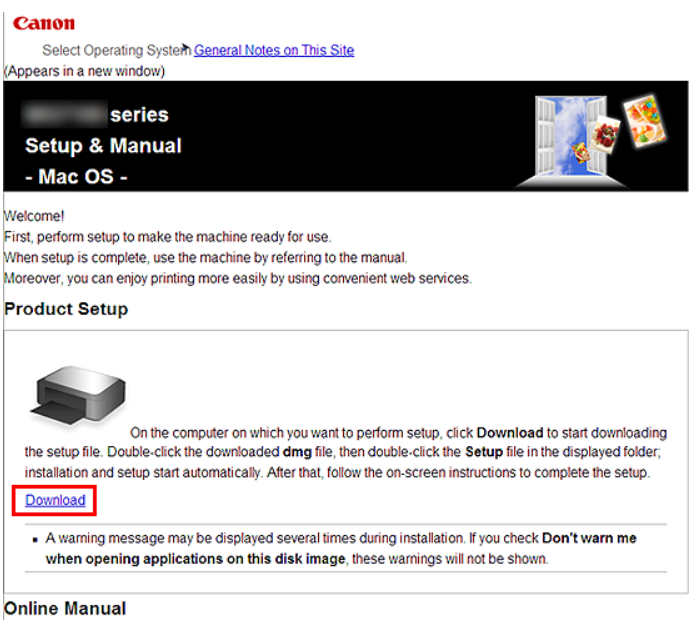Click the bold word dmg in instructions
This screenshot has height=637, width=692.
[x=297, y=452]
